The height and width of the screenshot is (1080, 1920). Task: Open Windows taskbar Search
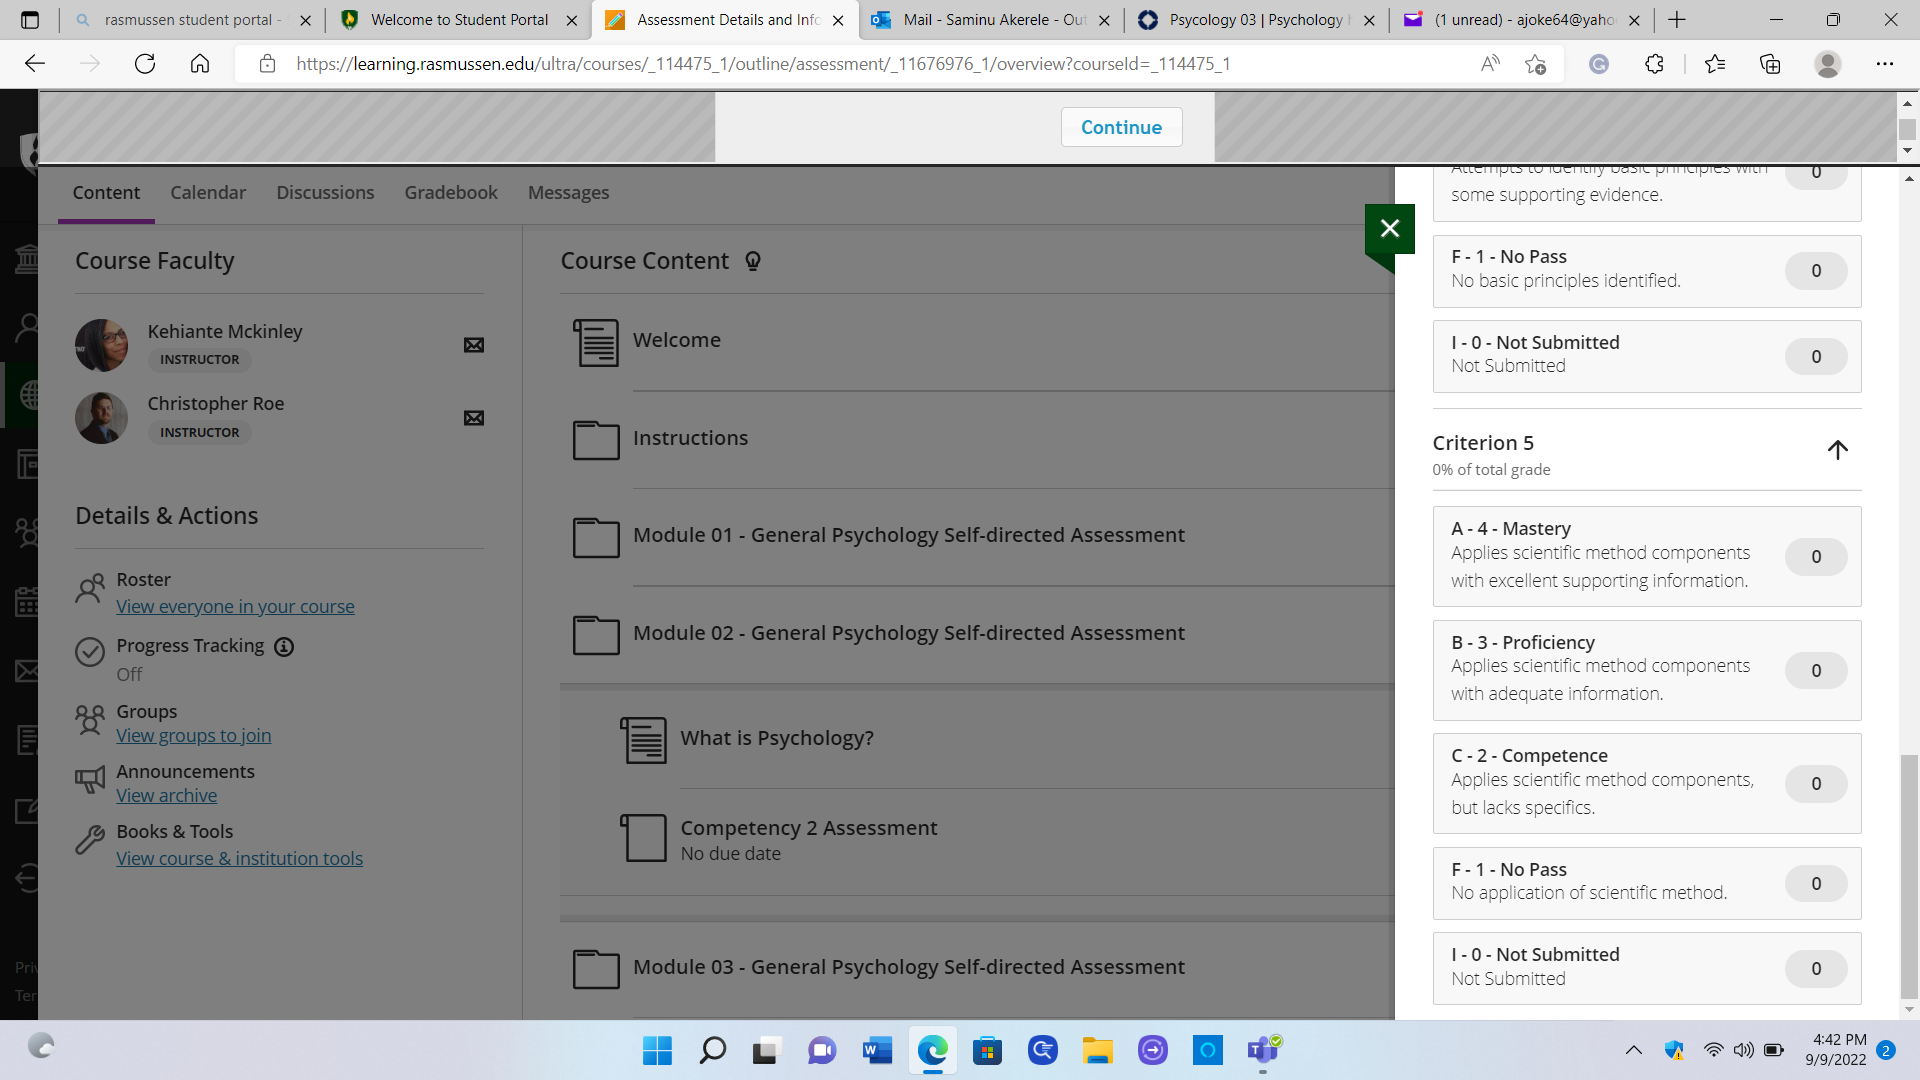coord(712,1051)
